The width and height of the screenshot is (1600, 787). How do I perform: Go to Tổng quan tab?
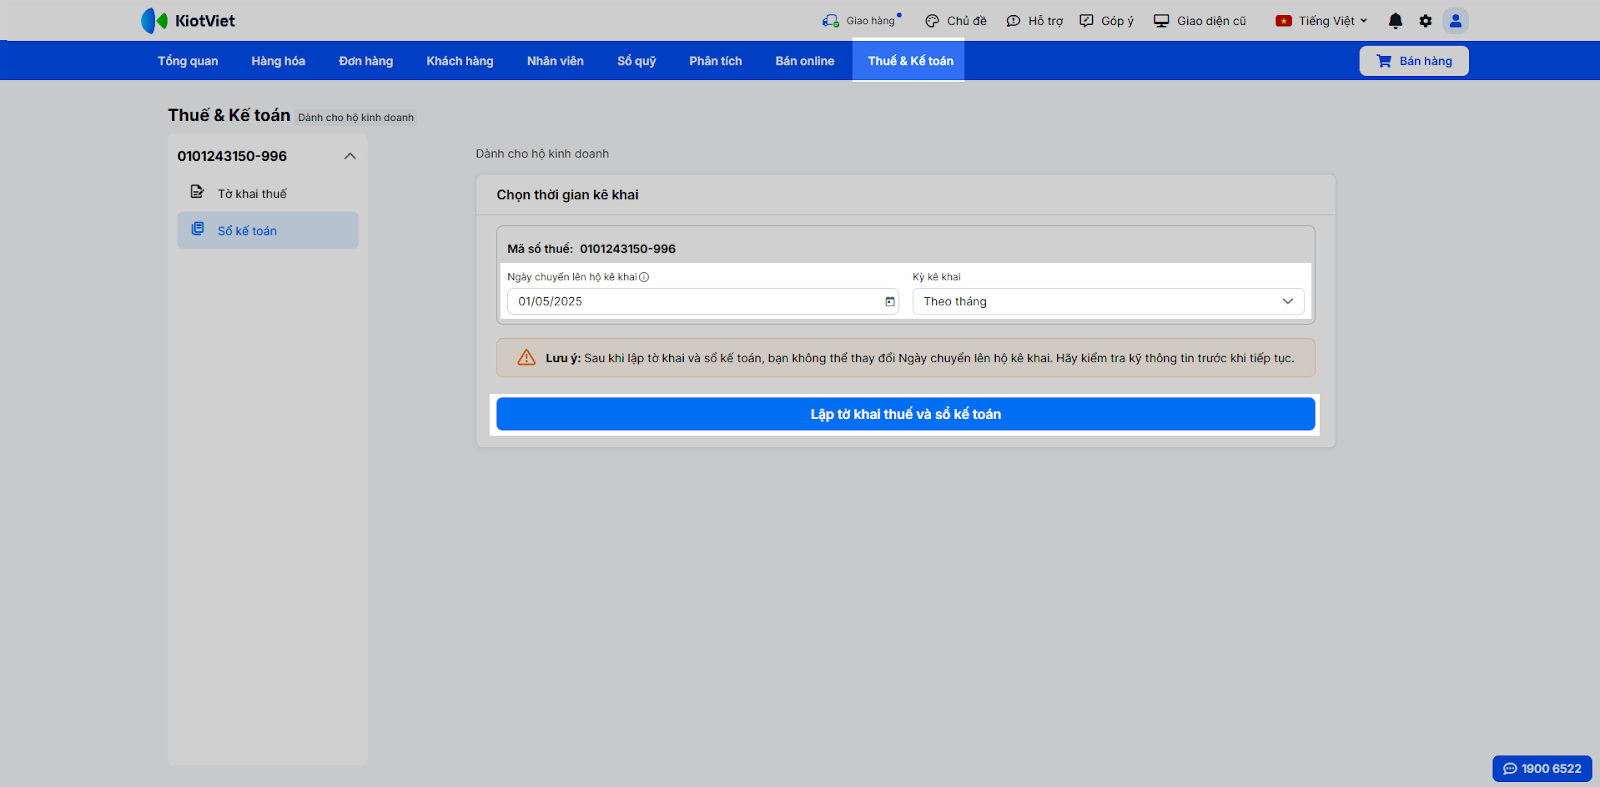[188, 61]
